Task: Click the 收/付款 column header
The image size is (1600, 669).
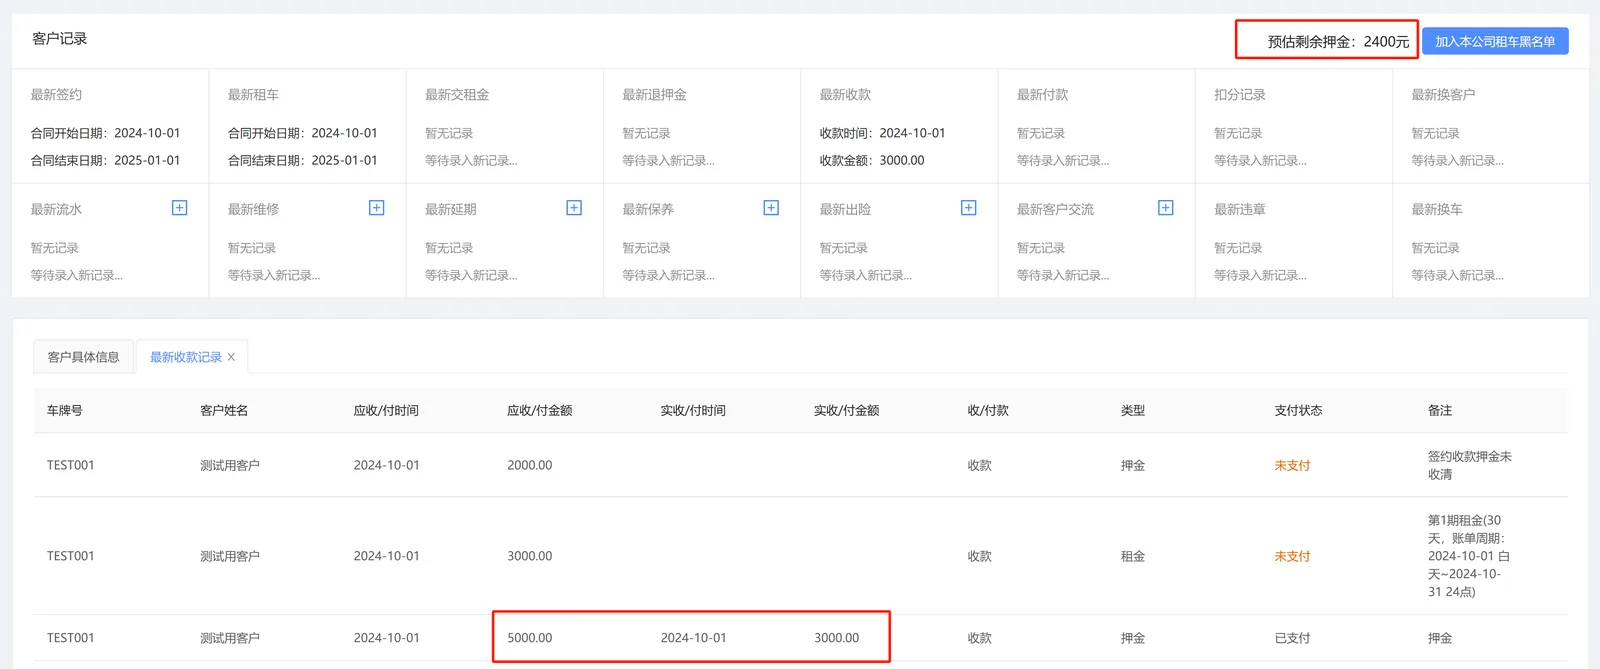Action: pos(988,410)
